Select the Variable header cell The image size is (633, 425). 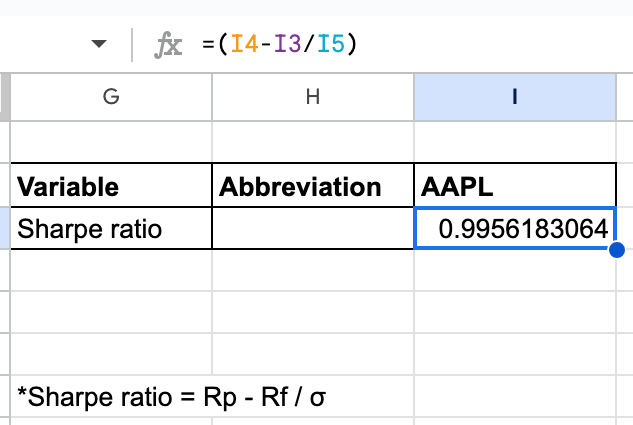click(111, 185)
